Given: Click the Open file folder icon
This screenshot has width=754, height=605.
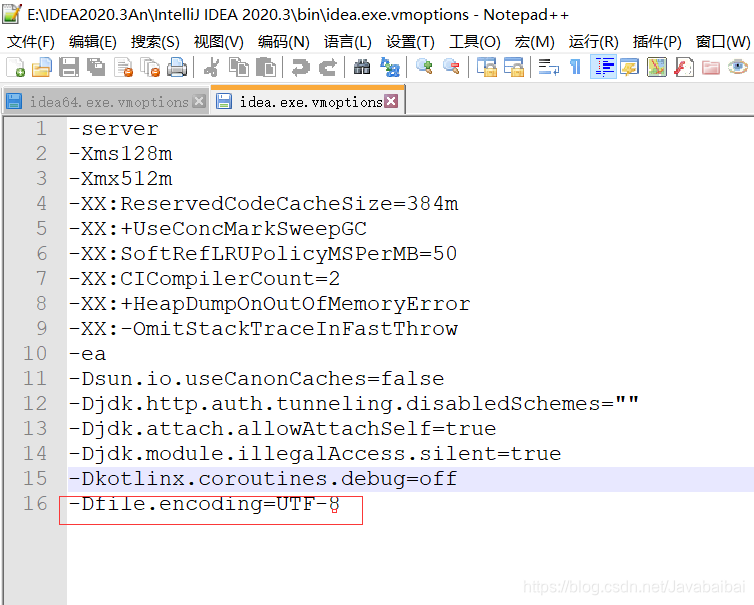Looking at the screenshot, I should [42, 67].
